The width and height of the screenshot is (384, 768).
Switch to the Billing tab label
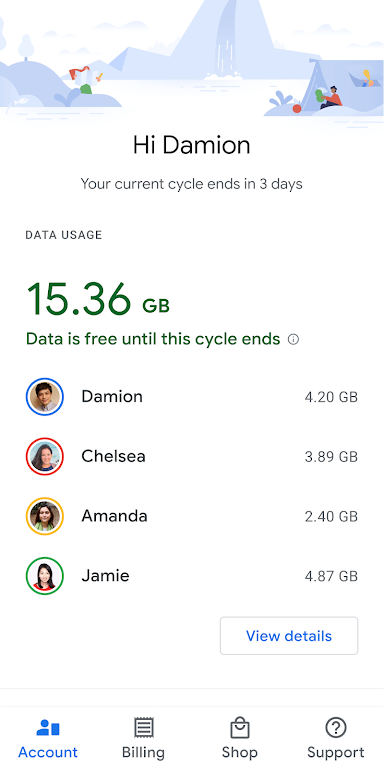[144, 752]
